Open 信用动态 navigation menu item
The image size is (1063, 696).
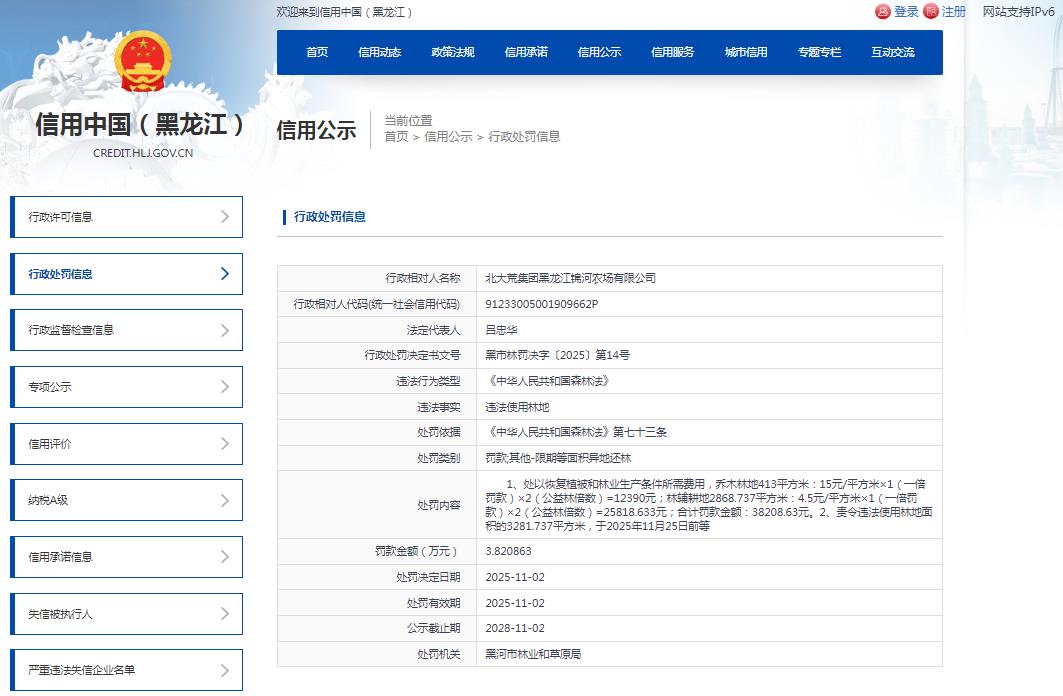[380, 52]
